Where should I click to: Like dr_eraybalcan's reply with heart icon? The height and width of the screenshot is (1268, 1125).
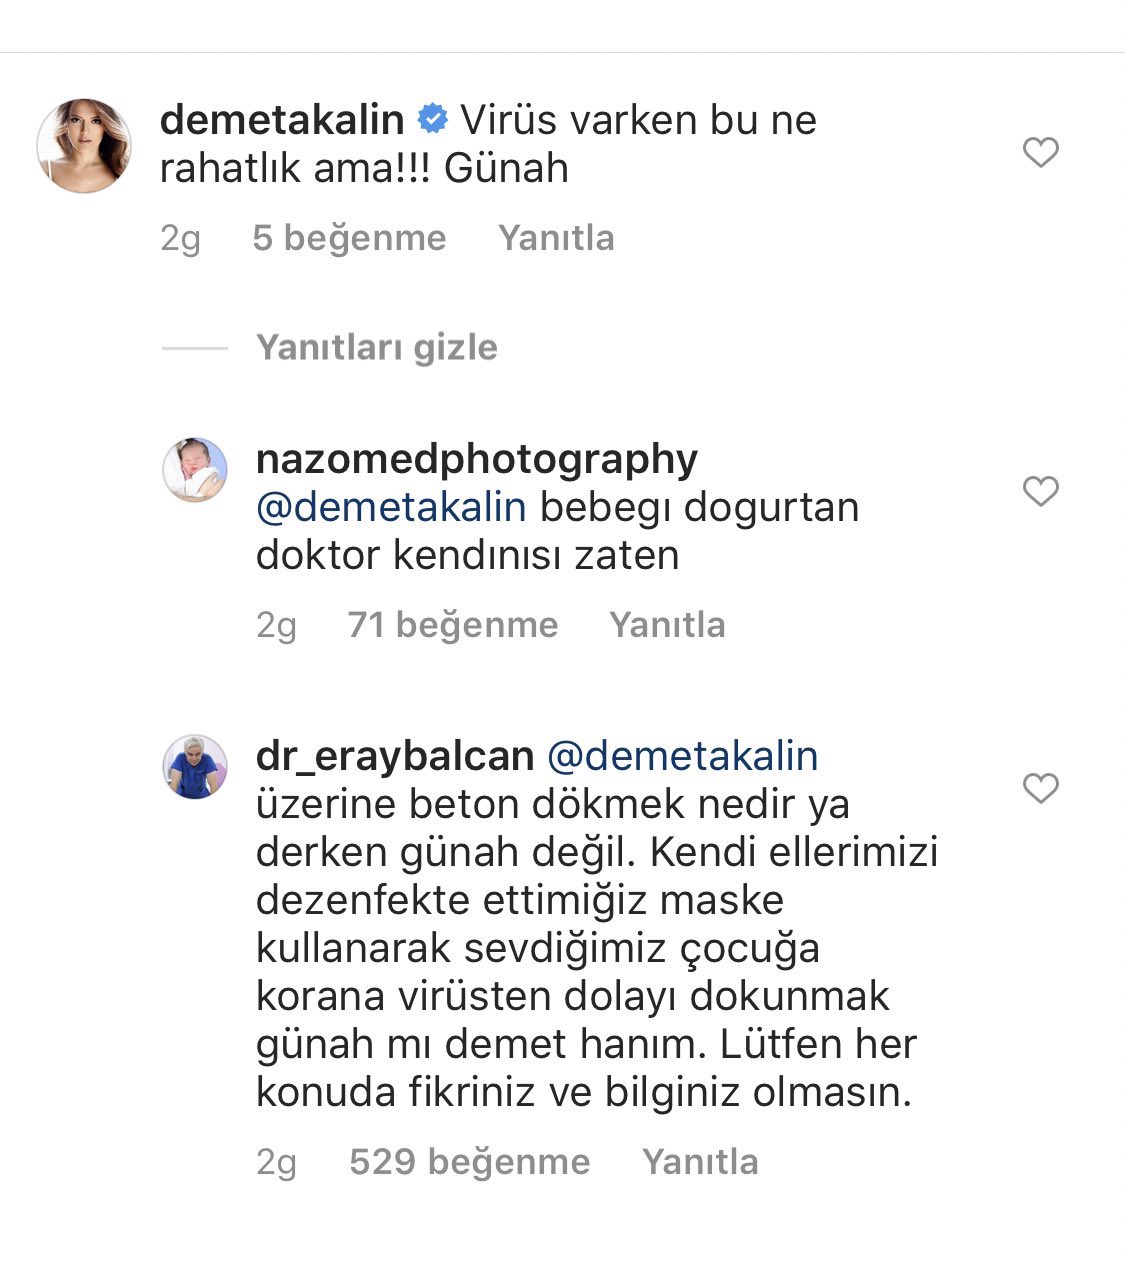click(x=1040, y=788)
